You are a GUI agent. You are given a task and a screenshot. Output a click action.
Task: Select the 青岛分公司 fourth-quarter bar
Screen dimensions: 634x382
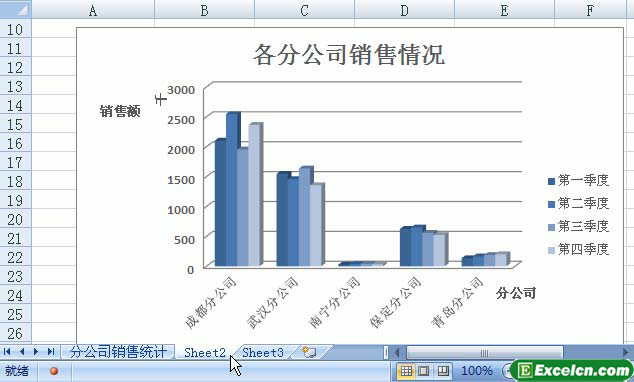tap(501, 259)
